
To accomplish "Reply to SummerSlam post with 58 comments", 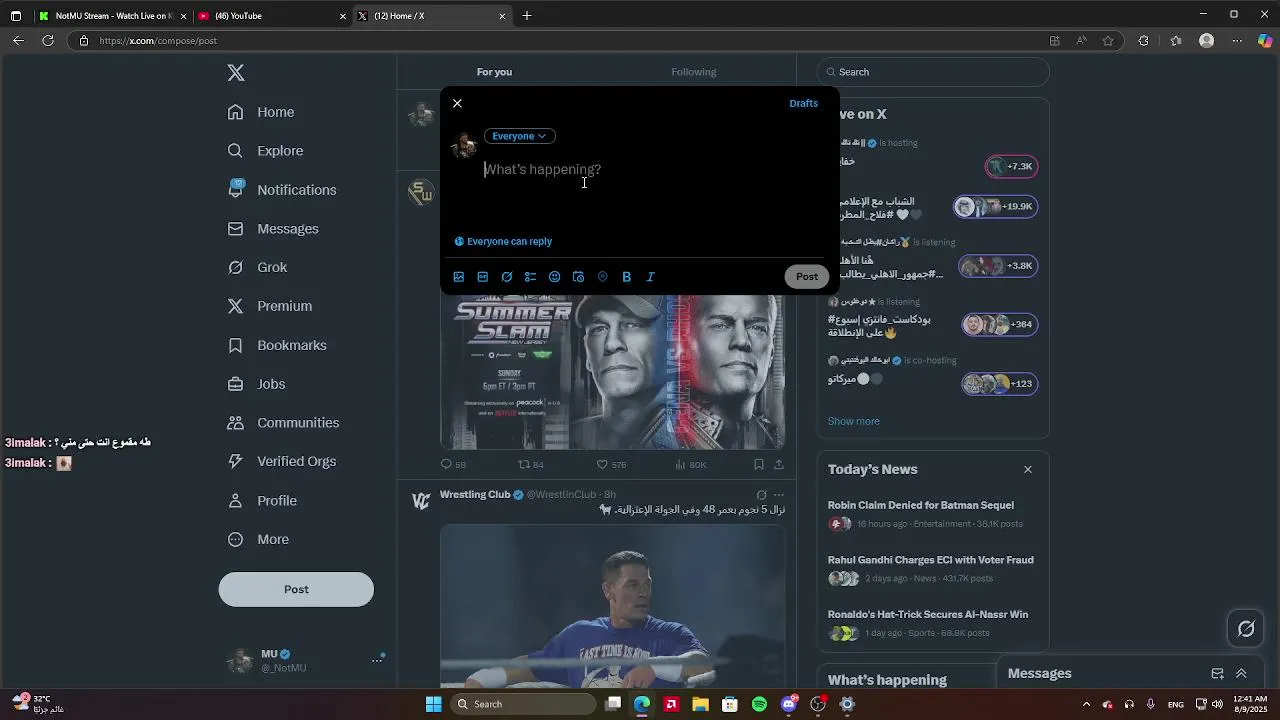I will pyautogui.click(x=453, y=464).
